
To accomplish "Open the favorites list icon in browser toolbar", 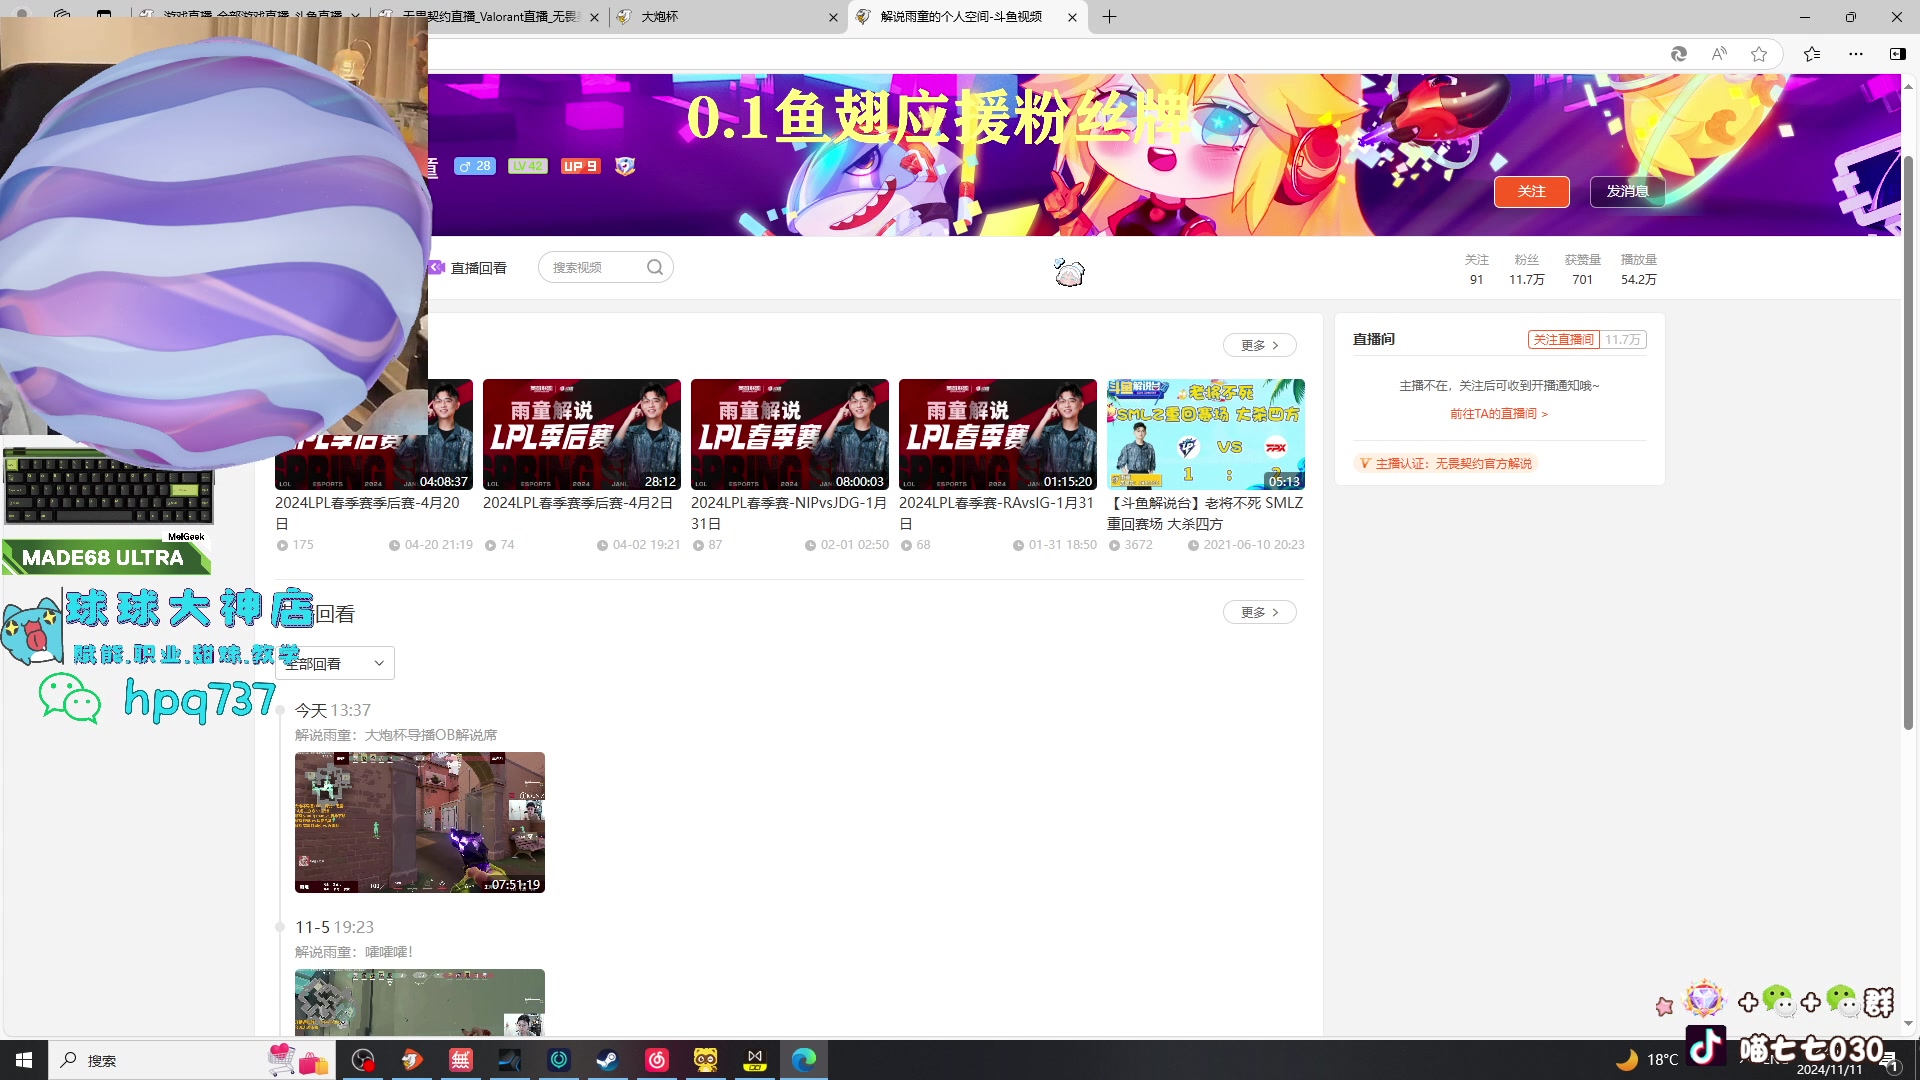I will coord(1812,54).
